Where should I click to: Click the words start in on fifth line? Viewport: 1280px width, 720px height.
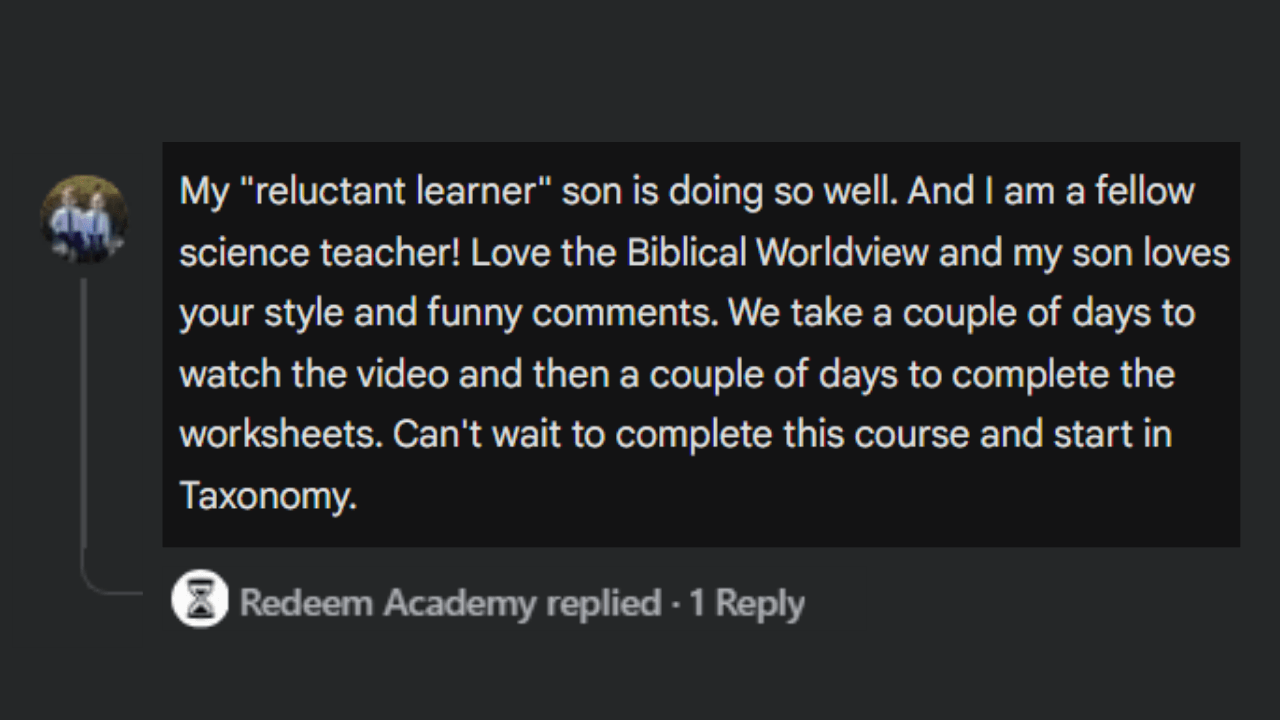click(1112, 435)
